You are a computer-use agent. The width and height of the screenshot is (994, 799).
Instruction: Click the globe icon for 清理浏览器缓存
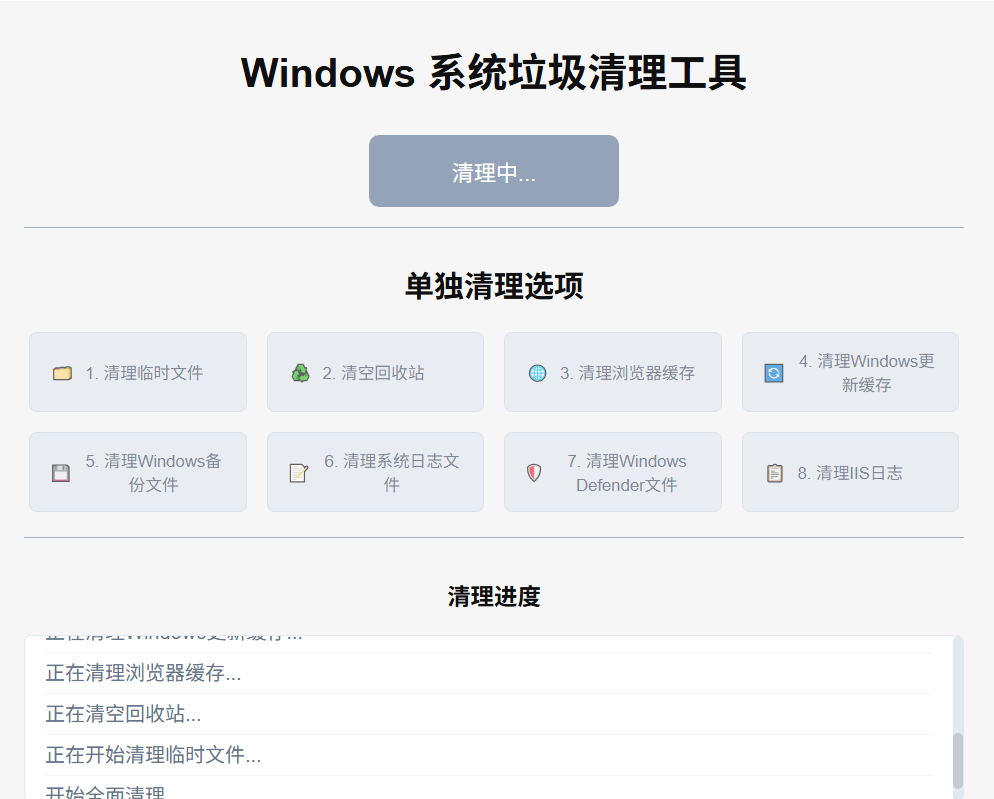pyautogui.click(x=537, y=373)
